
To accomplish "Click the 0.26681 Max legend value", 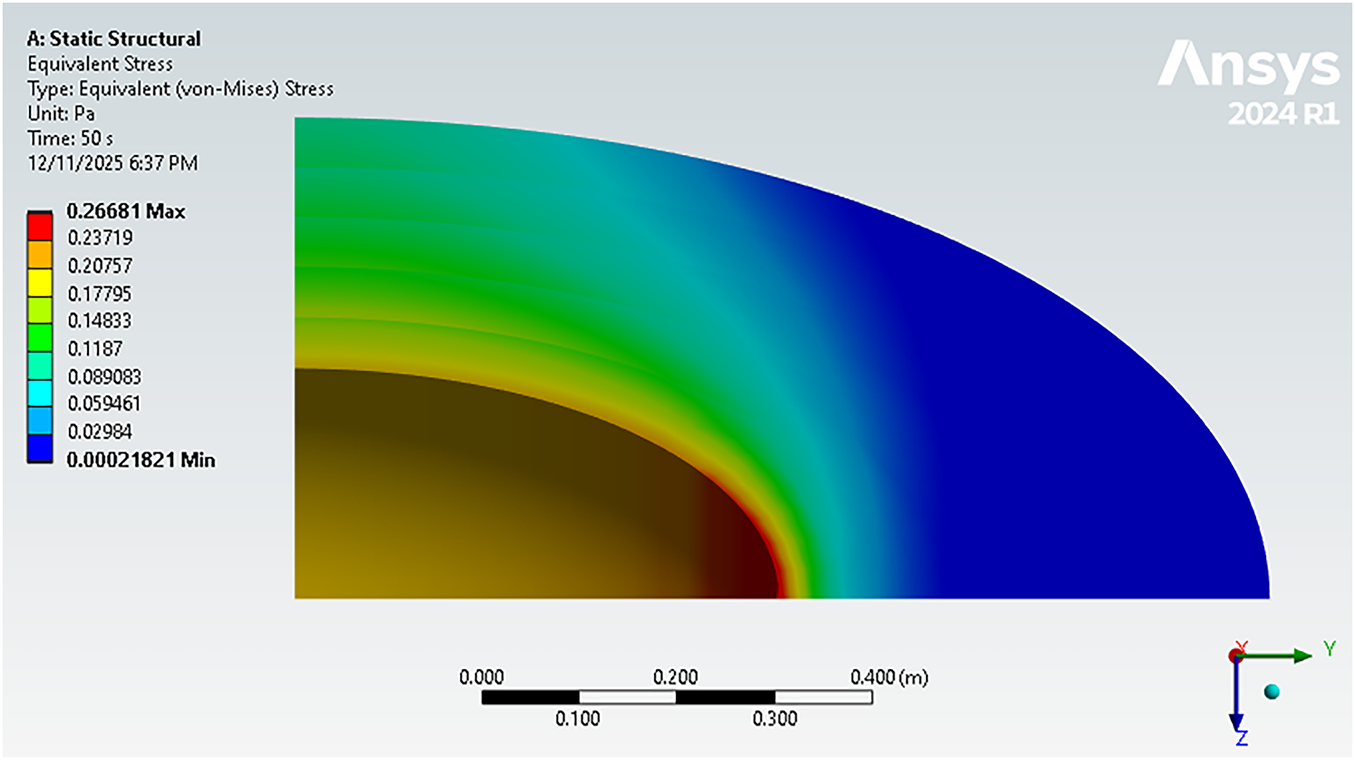I will pyautogui.click(x=125, y=211).
